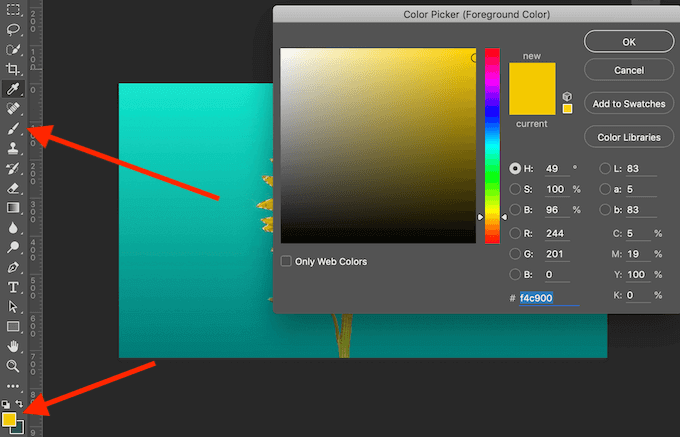Viewport: 680px width, 437px height.
Task: Select the Hand tool
Action: [x=14, y=346]
